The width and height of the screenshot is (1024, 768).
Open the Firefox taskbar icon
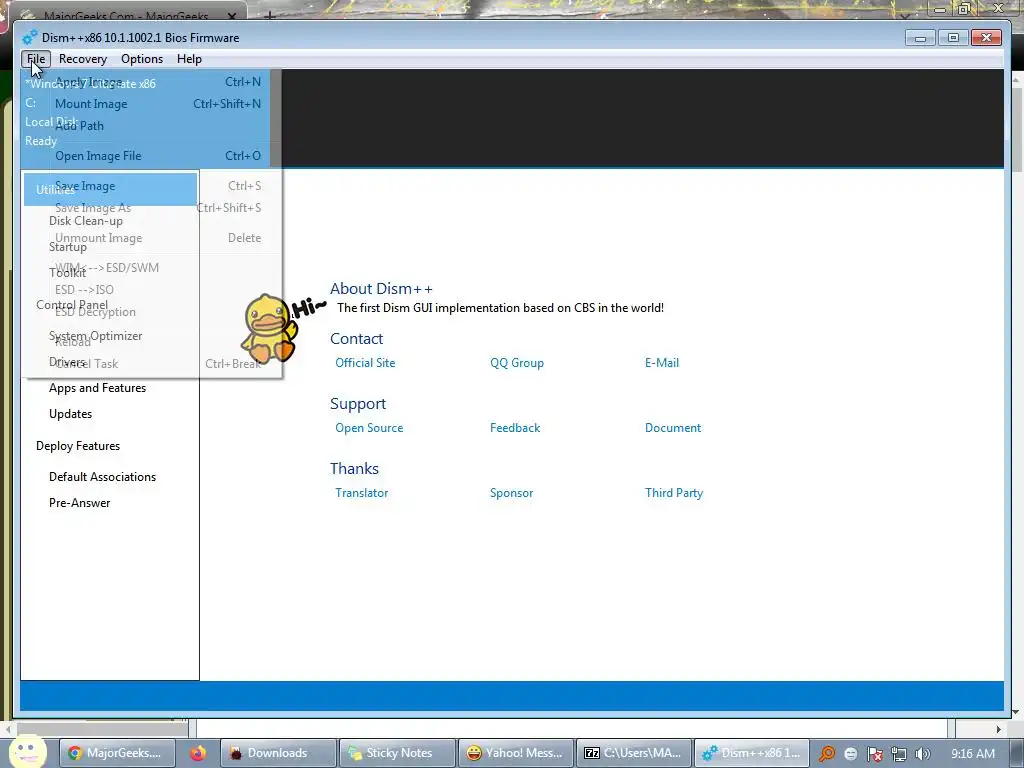198,753
